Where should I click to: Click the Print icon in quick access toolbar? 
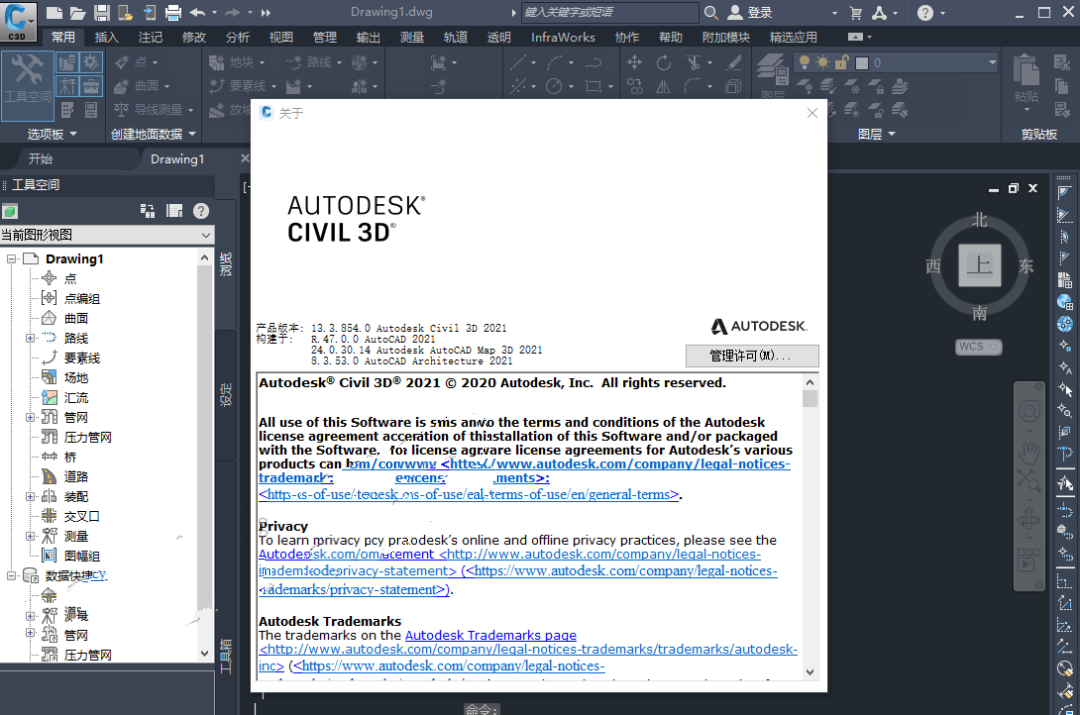click(x=173, y=12)
